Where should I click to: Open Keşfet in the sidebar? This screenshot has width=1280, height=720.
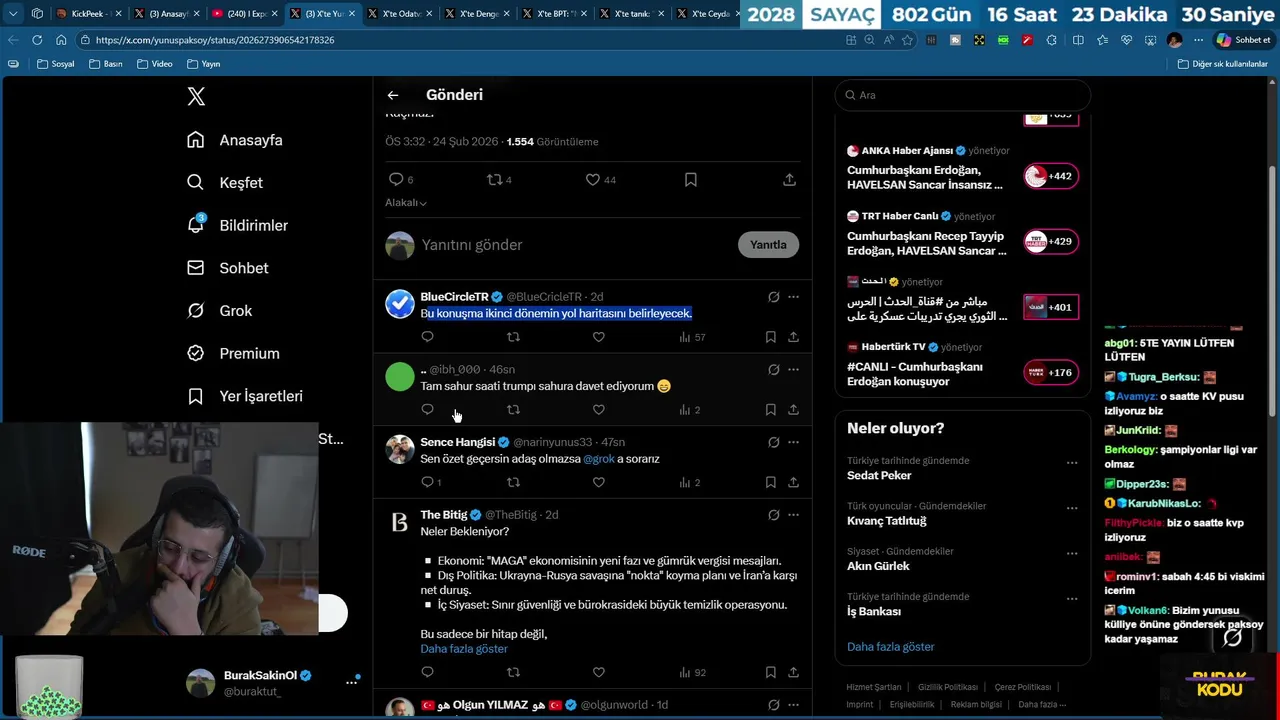tap(225, 183)
